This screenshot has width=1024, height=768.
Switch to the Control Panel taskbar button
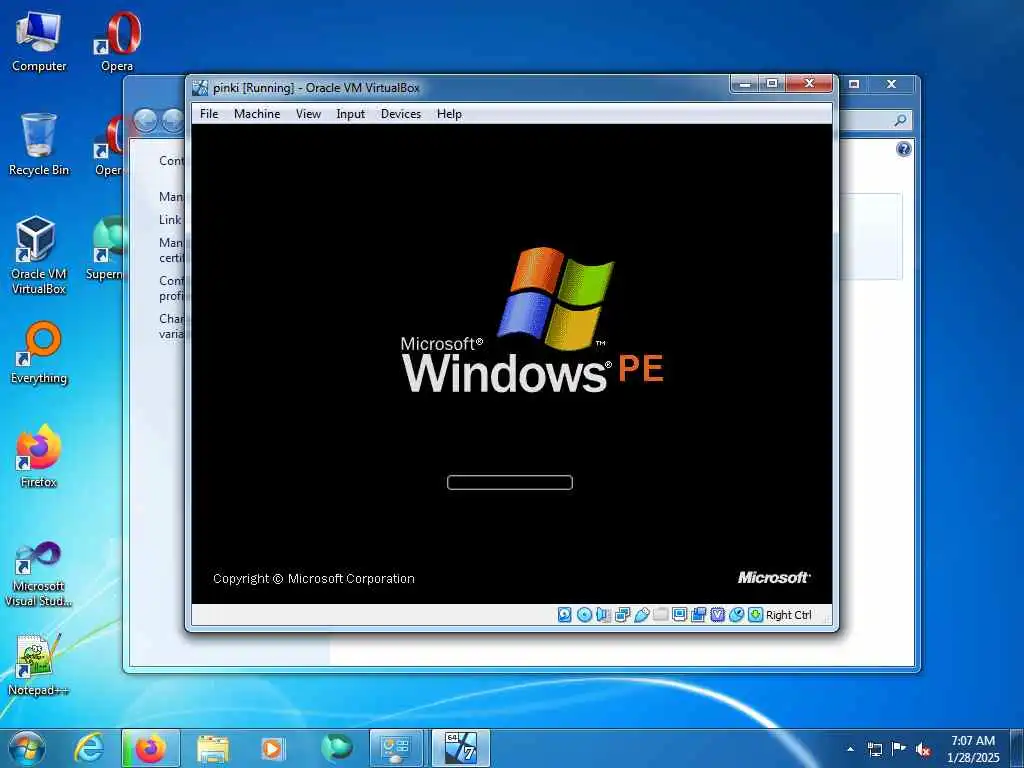click(x=396, y=748)
